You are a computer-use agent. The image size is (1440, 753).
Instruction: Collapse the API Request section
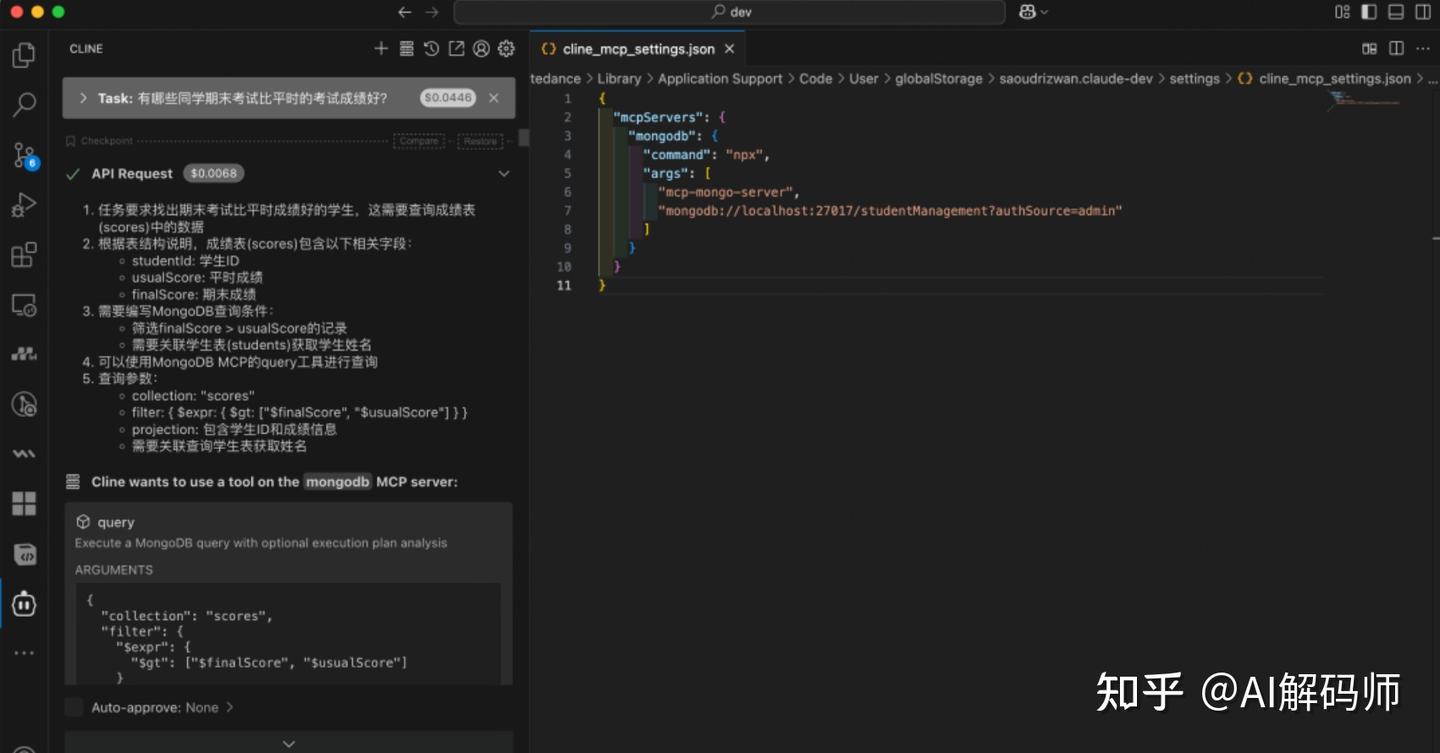[504, 173]
